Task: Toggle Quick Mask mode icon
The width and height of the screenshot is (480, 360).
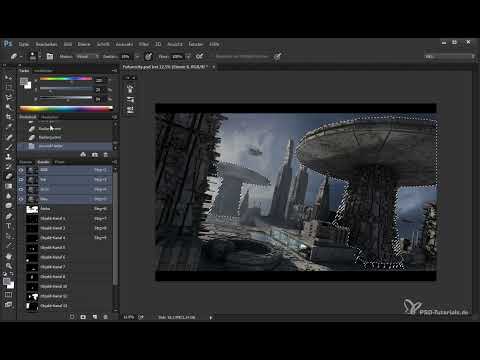Action: click(8, 295)
